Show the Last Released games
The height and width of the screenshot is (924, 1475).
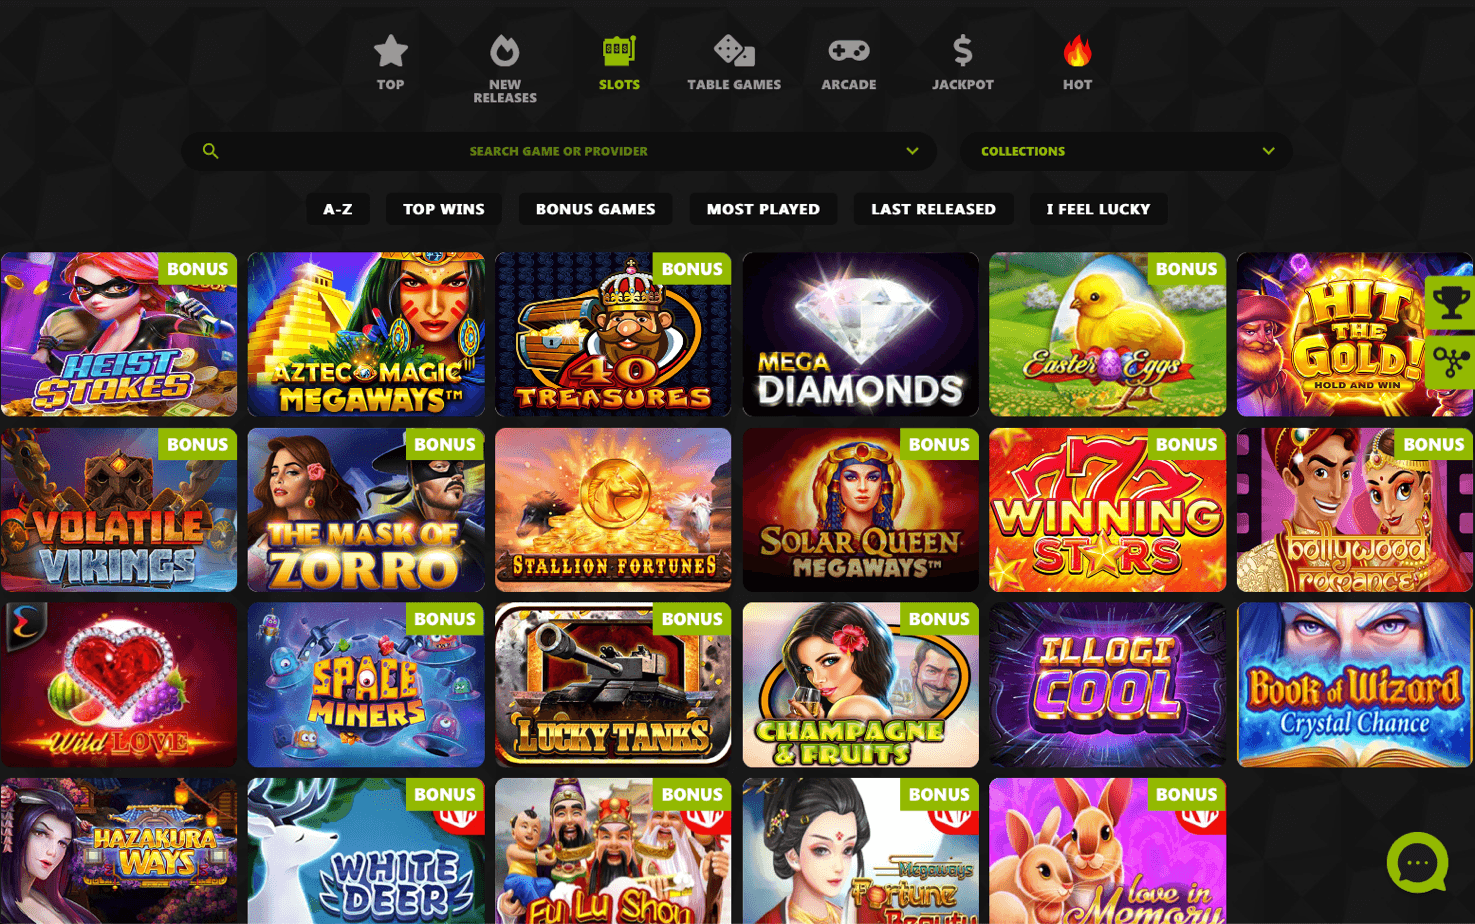pos(933,209)
